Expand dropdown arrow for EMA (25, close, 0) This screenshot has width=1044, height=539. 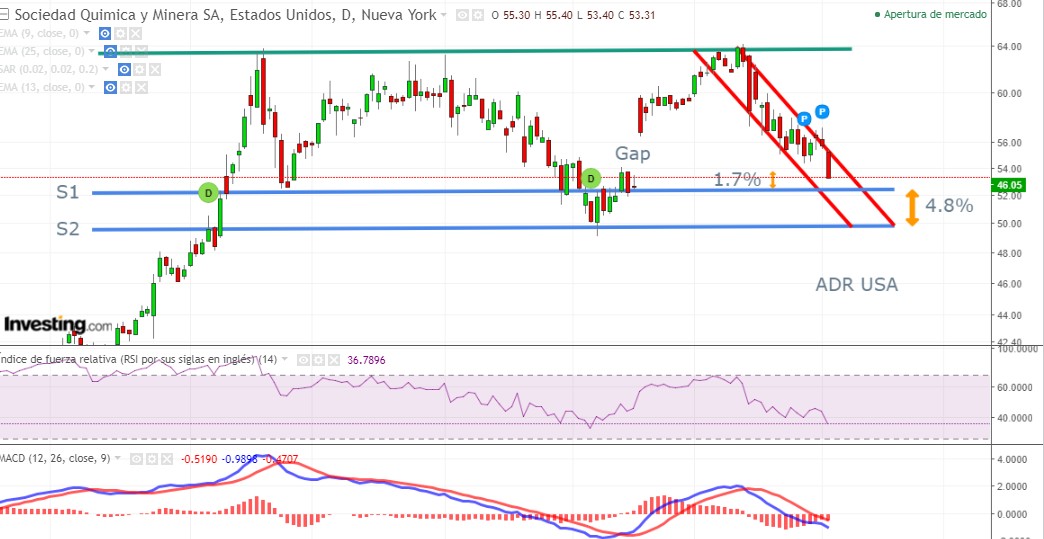pyautogui.click(x=93, y=51)
